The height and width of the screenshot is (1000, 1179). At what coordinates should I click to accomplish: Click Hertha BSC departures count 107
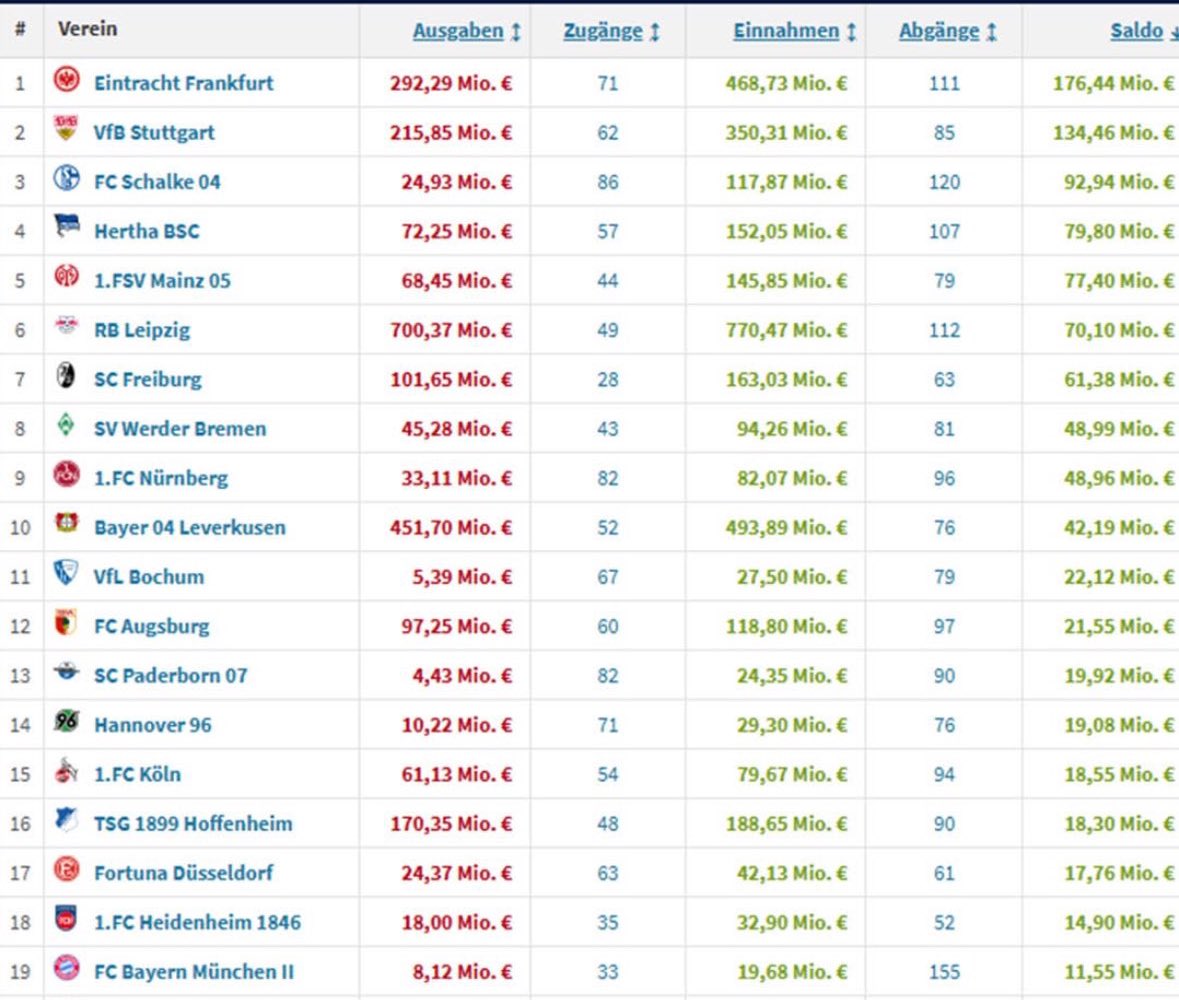click(944, 231)
